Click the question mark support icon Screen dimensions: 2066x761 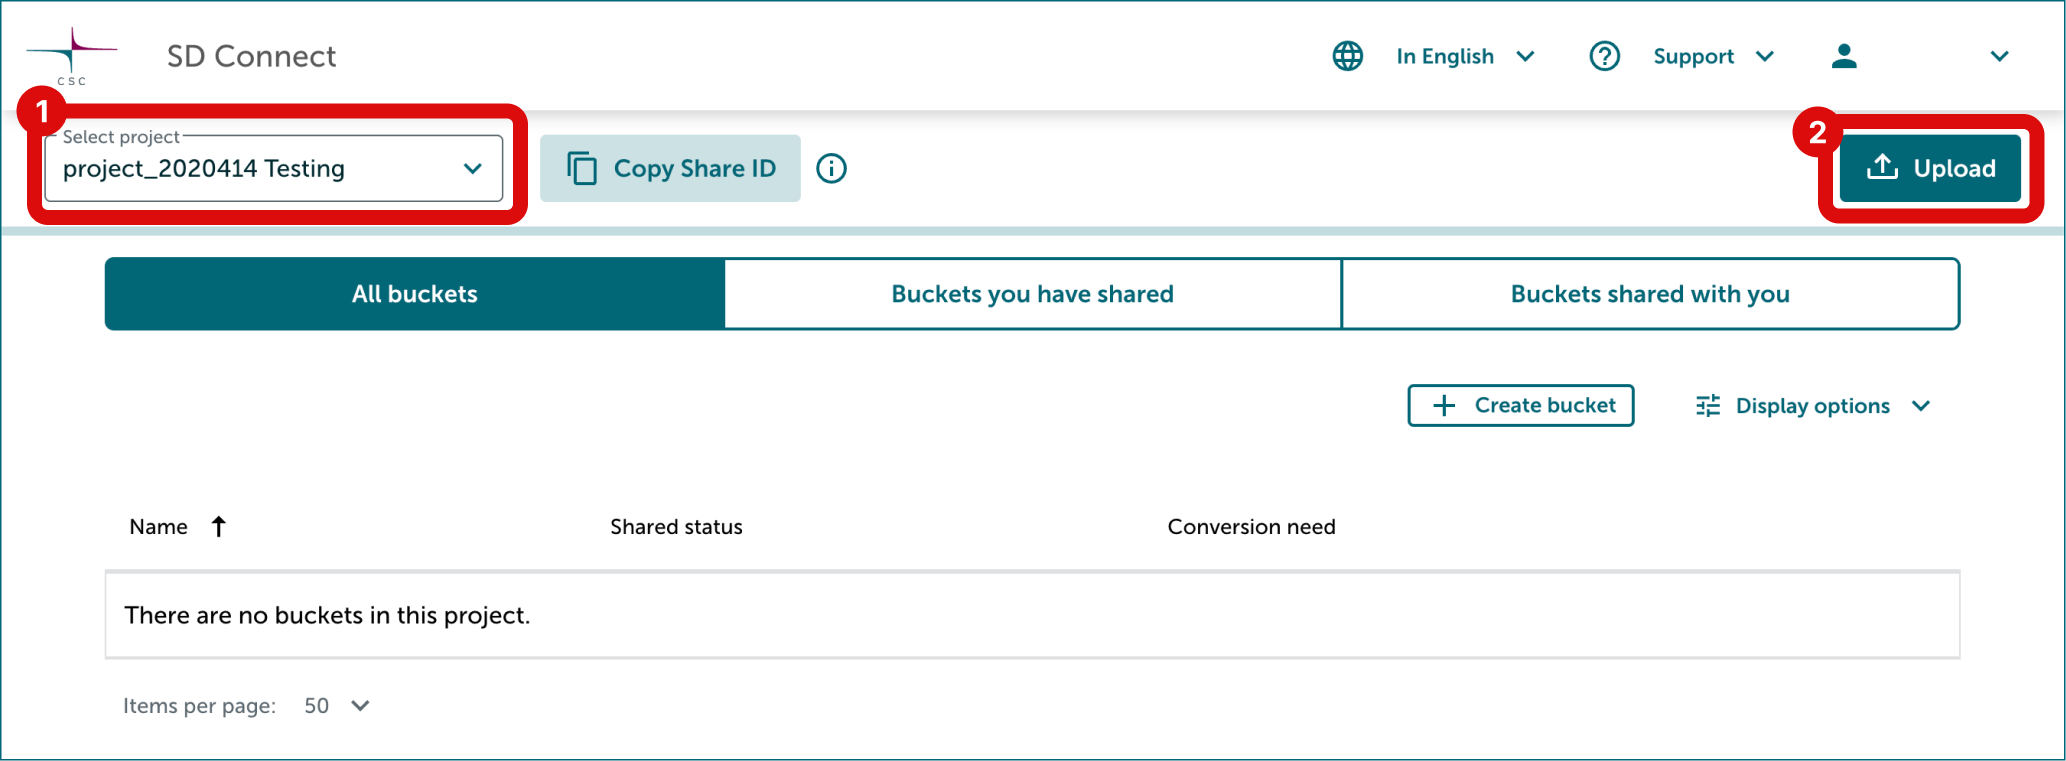[x=1604, y=56]
